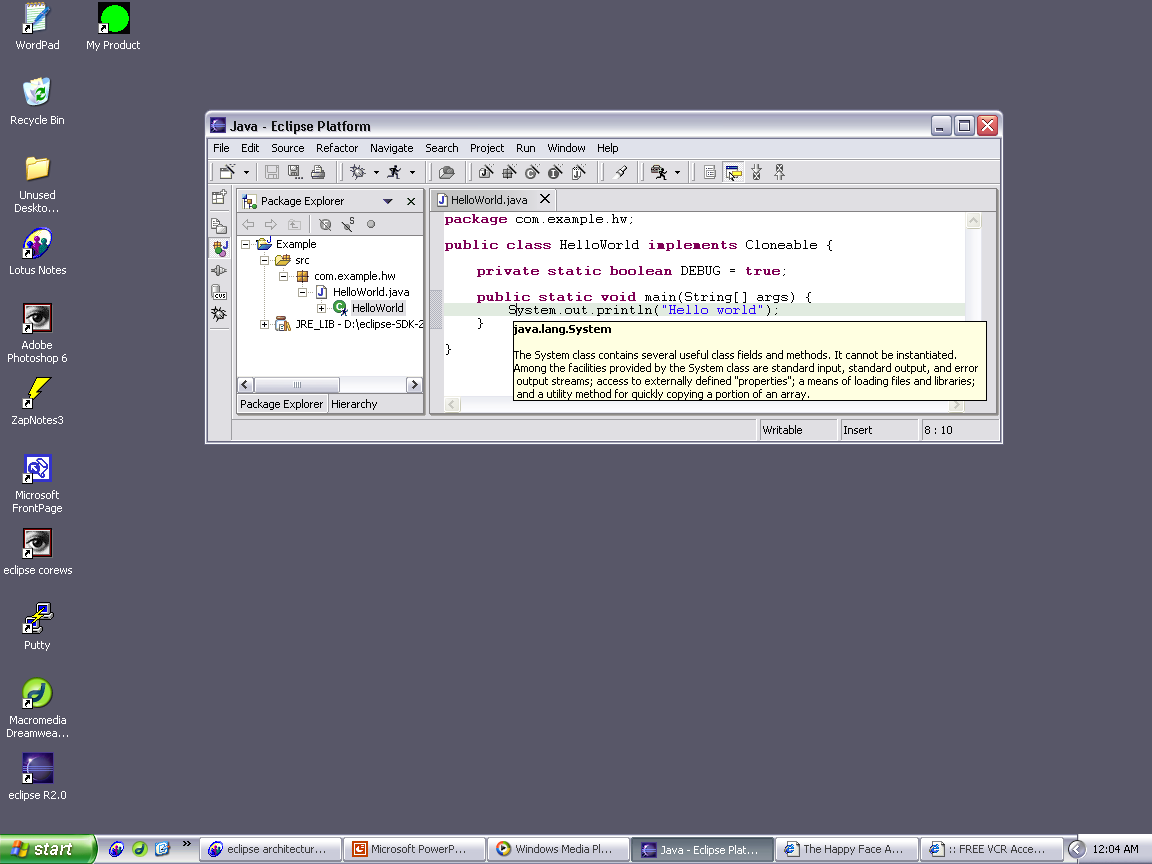1152x864 pixels.
Task: Click the Run running-man toolbar icon
Action: pyautogui.click(x=394, y=172)
